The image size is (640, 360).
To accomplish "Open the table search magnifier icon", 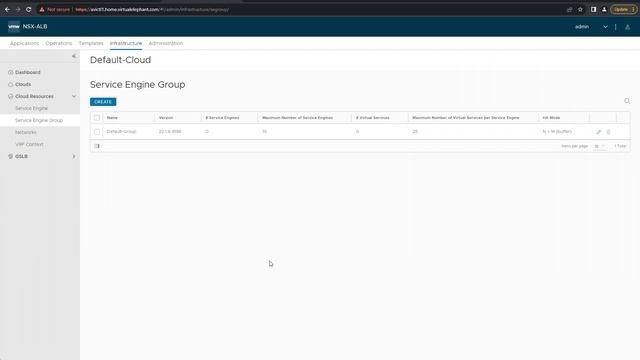I will (627, 101).
